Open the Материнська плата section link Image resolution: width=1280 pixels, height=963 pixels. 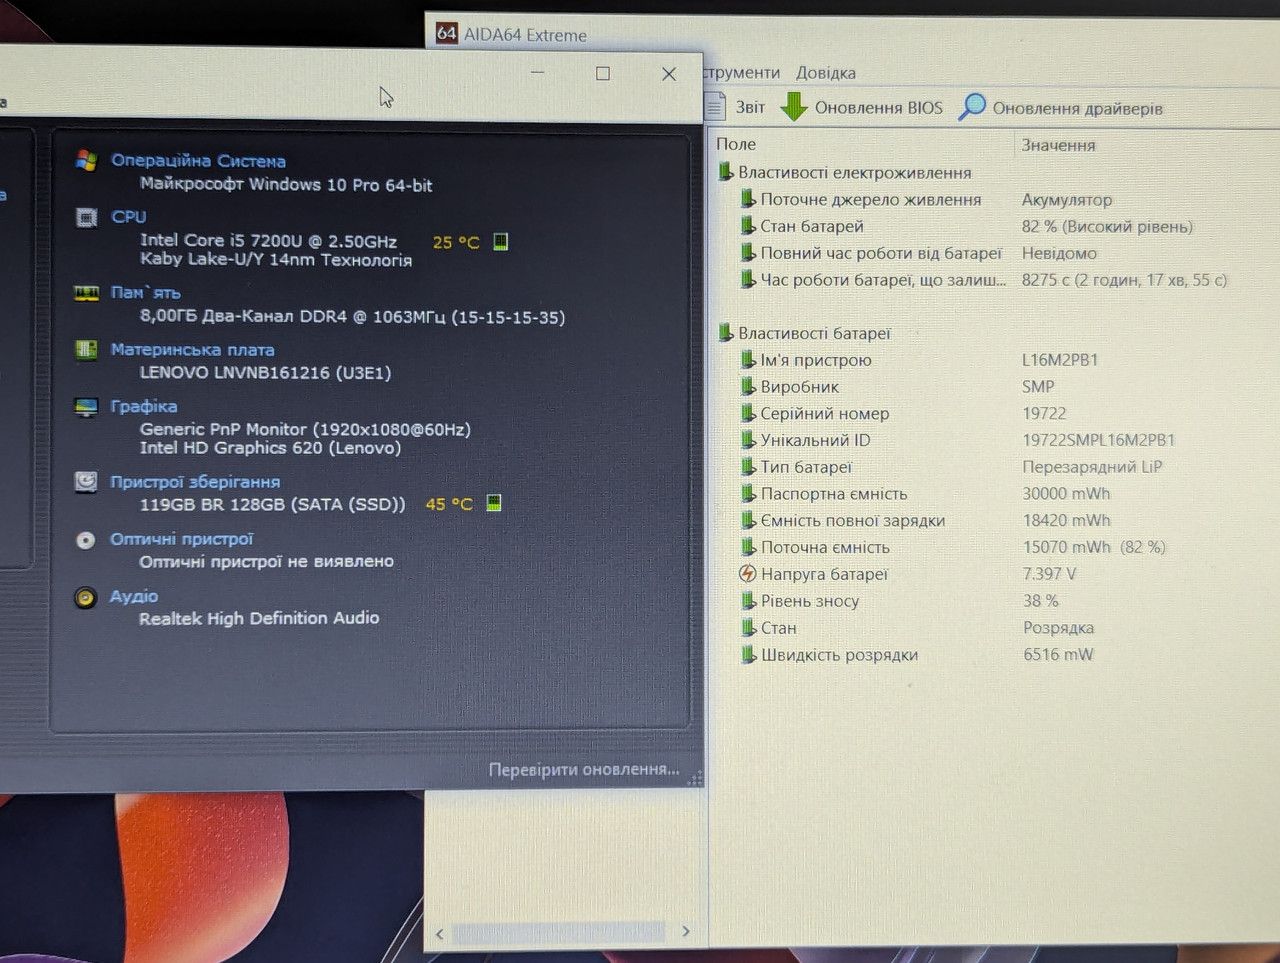(x=192, y=349)
